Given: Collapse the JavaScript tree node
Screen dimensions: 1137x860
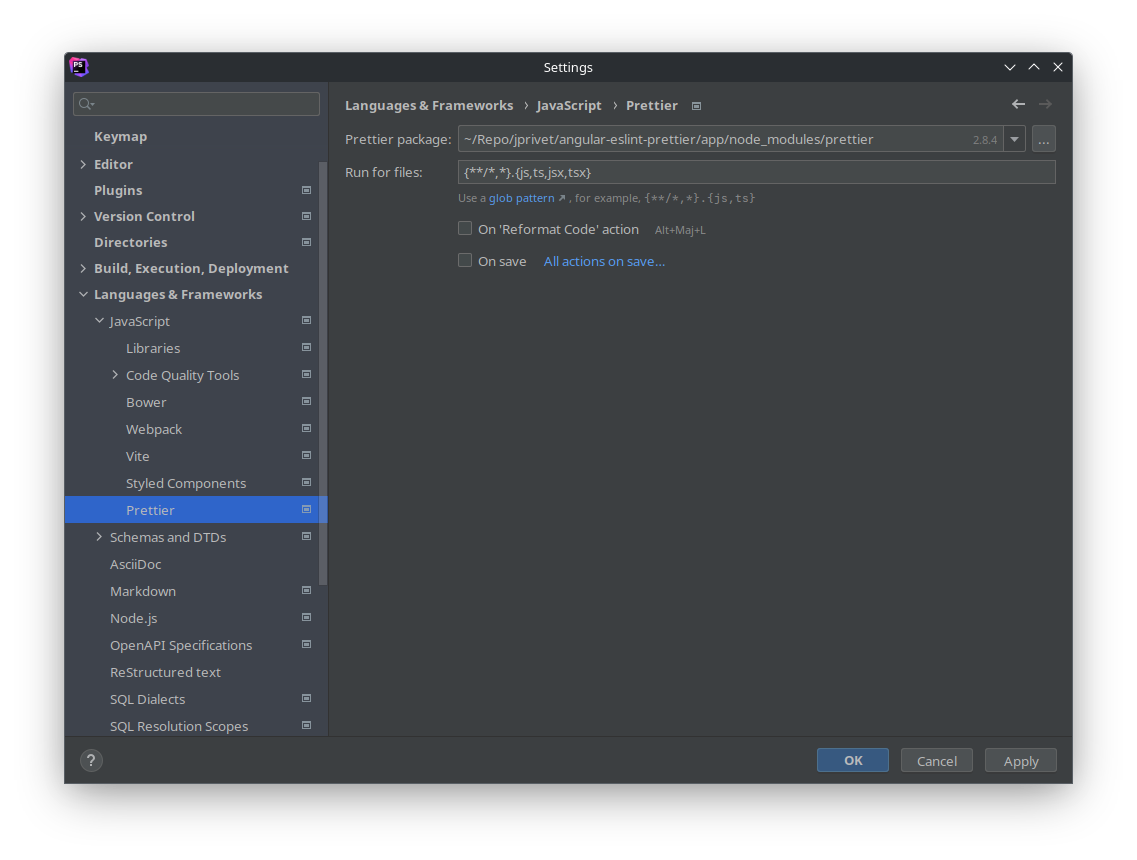Looking at the screenshot, I should point(99,321).
